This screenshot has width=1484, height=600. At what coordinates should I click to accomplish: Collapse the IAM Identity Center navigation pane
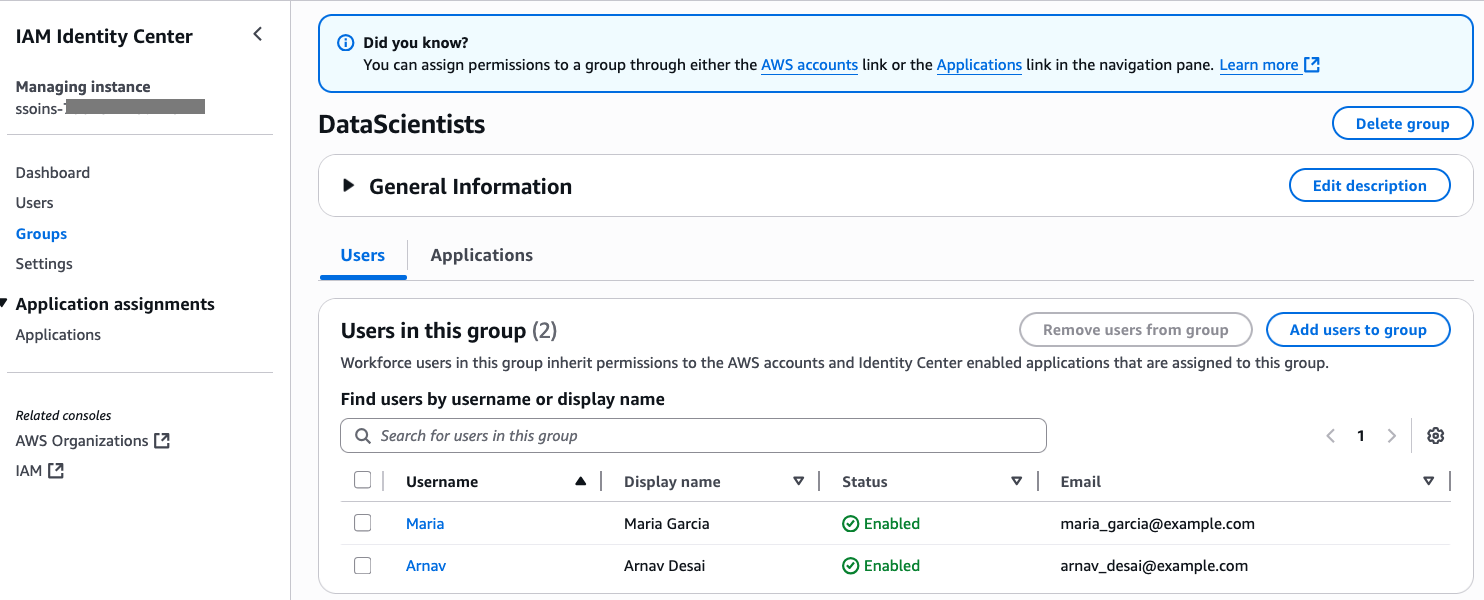[x=257, y=35]
